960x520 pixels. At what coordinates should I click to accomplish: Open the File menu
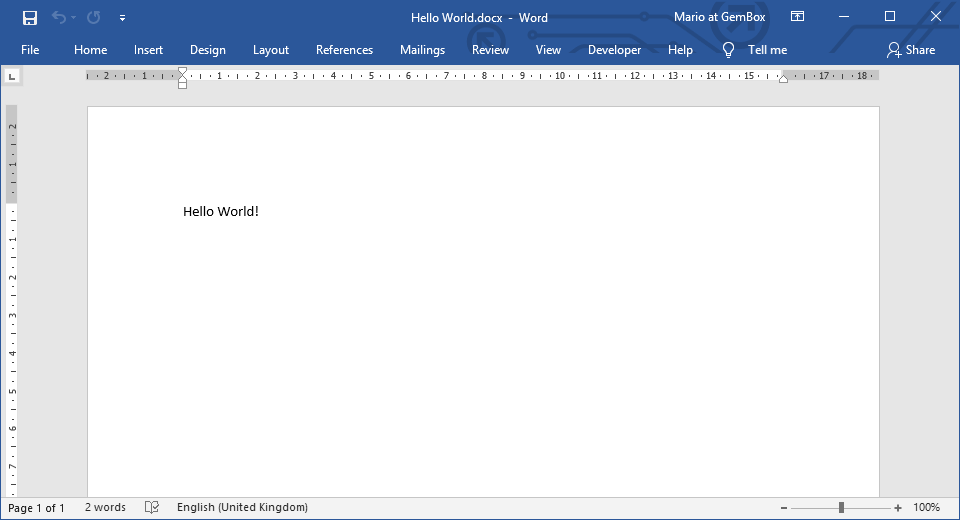coord(30,50)
